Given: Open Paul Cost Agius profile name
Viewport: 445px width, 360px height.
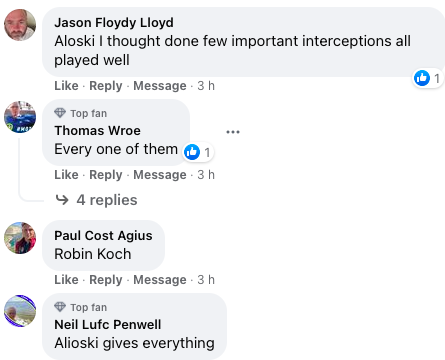Looking at the screenshot, I should pyautogui.click(x=103, y=235).
